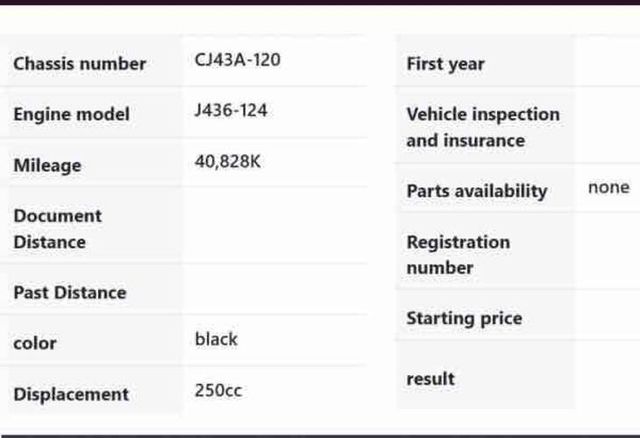
Task: Click the Document Distance label
Action: click(x=57, y=229)
